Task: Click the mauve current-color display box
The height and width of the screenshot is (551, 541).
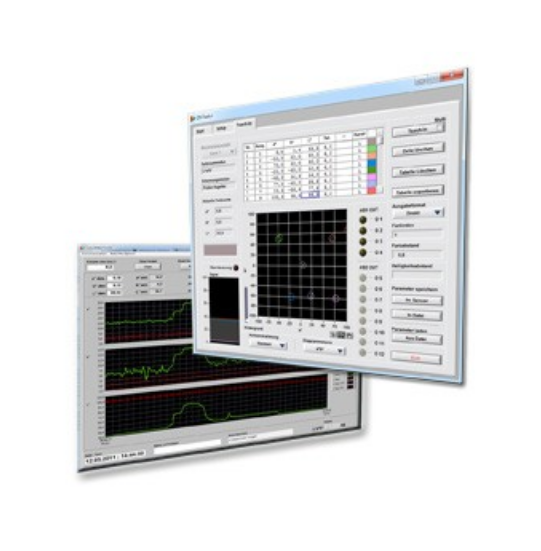Action: pos(220,249)
